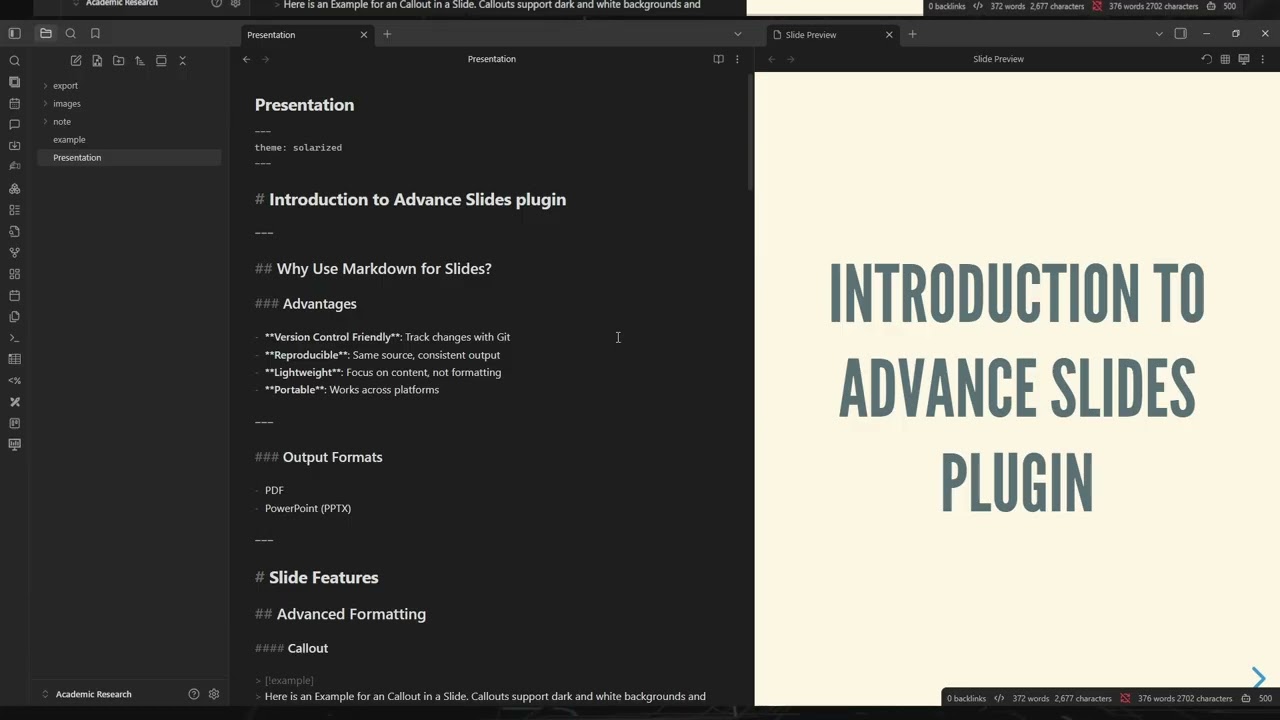The image size is (1280, 720).
Task: Navigate back in Presentation pane
Action: 246,59
